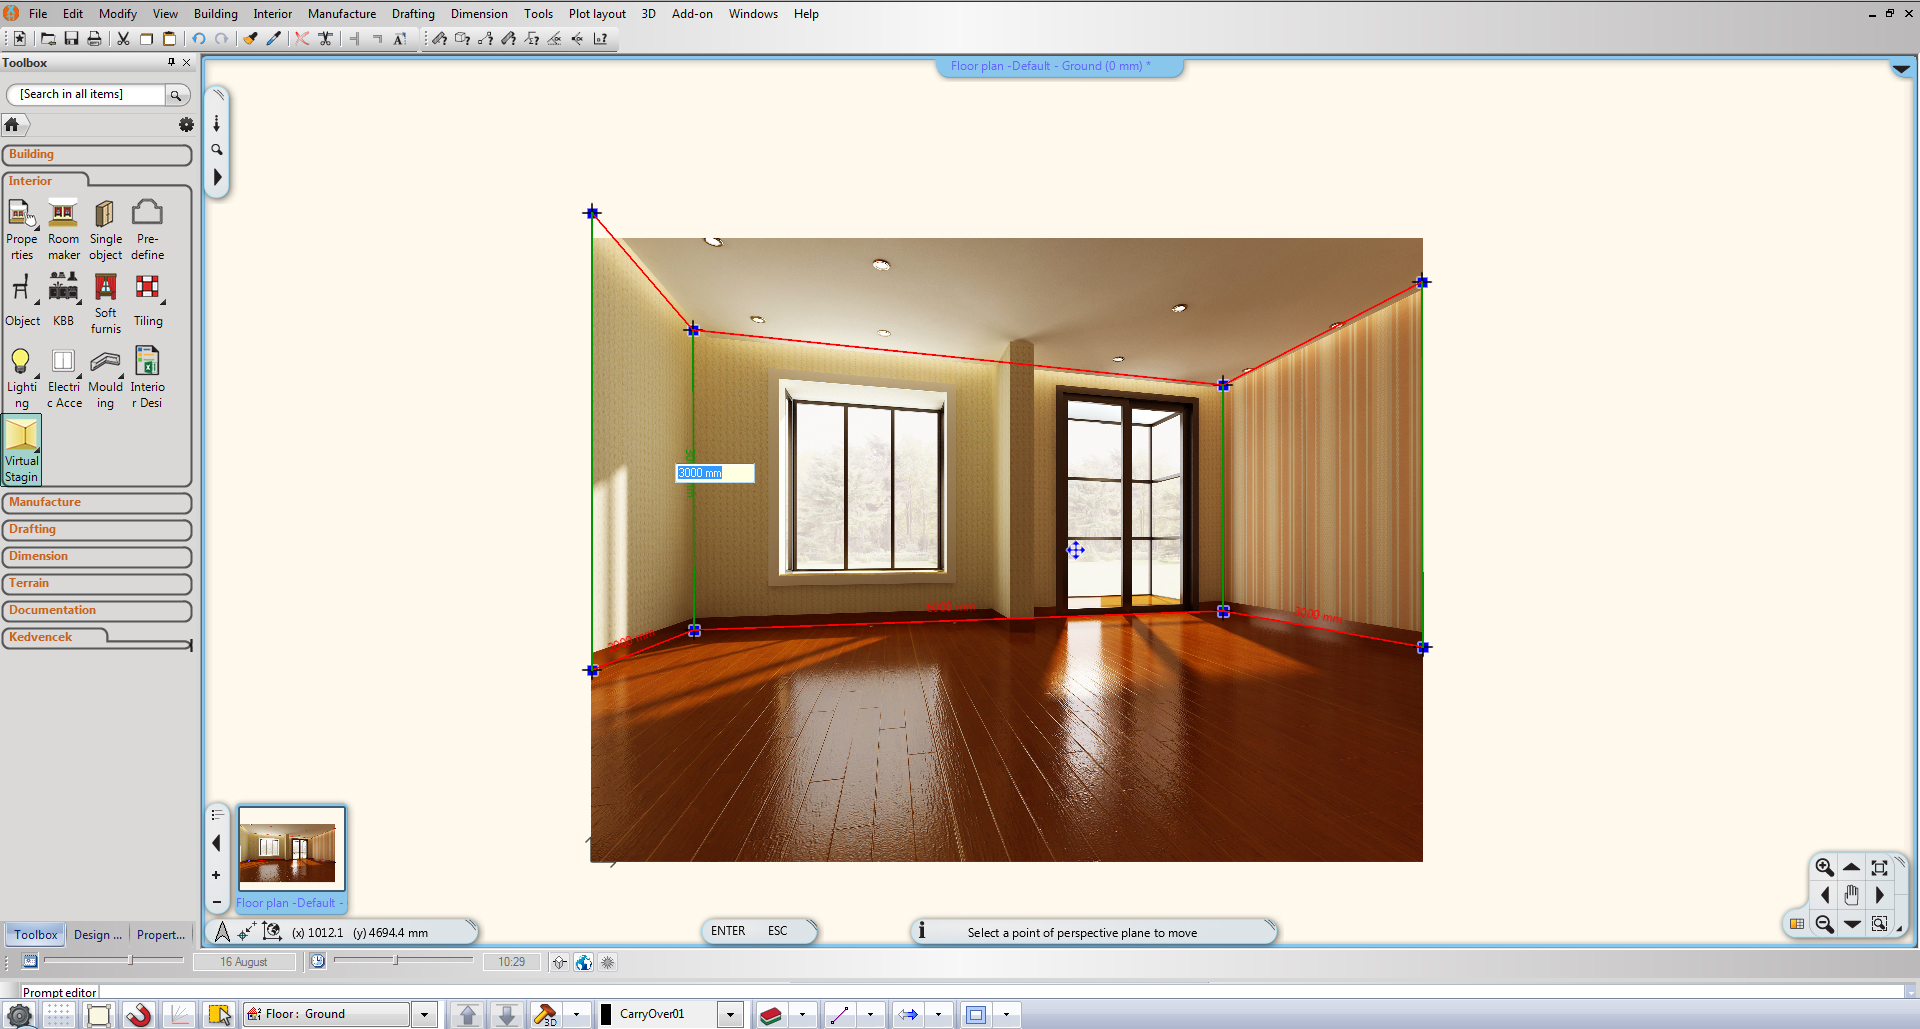The width and height of the screenshot is (1920, 1029).
Task: Switch to the Design tab
Action: pyautogui.click(x=97, y=935)
